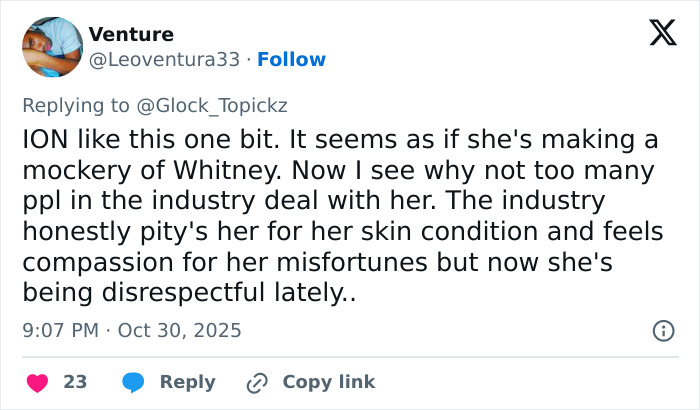Open the circled info icon
700x410 pixels.
tap(662, 330)
